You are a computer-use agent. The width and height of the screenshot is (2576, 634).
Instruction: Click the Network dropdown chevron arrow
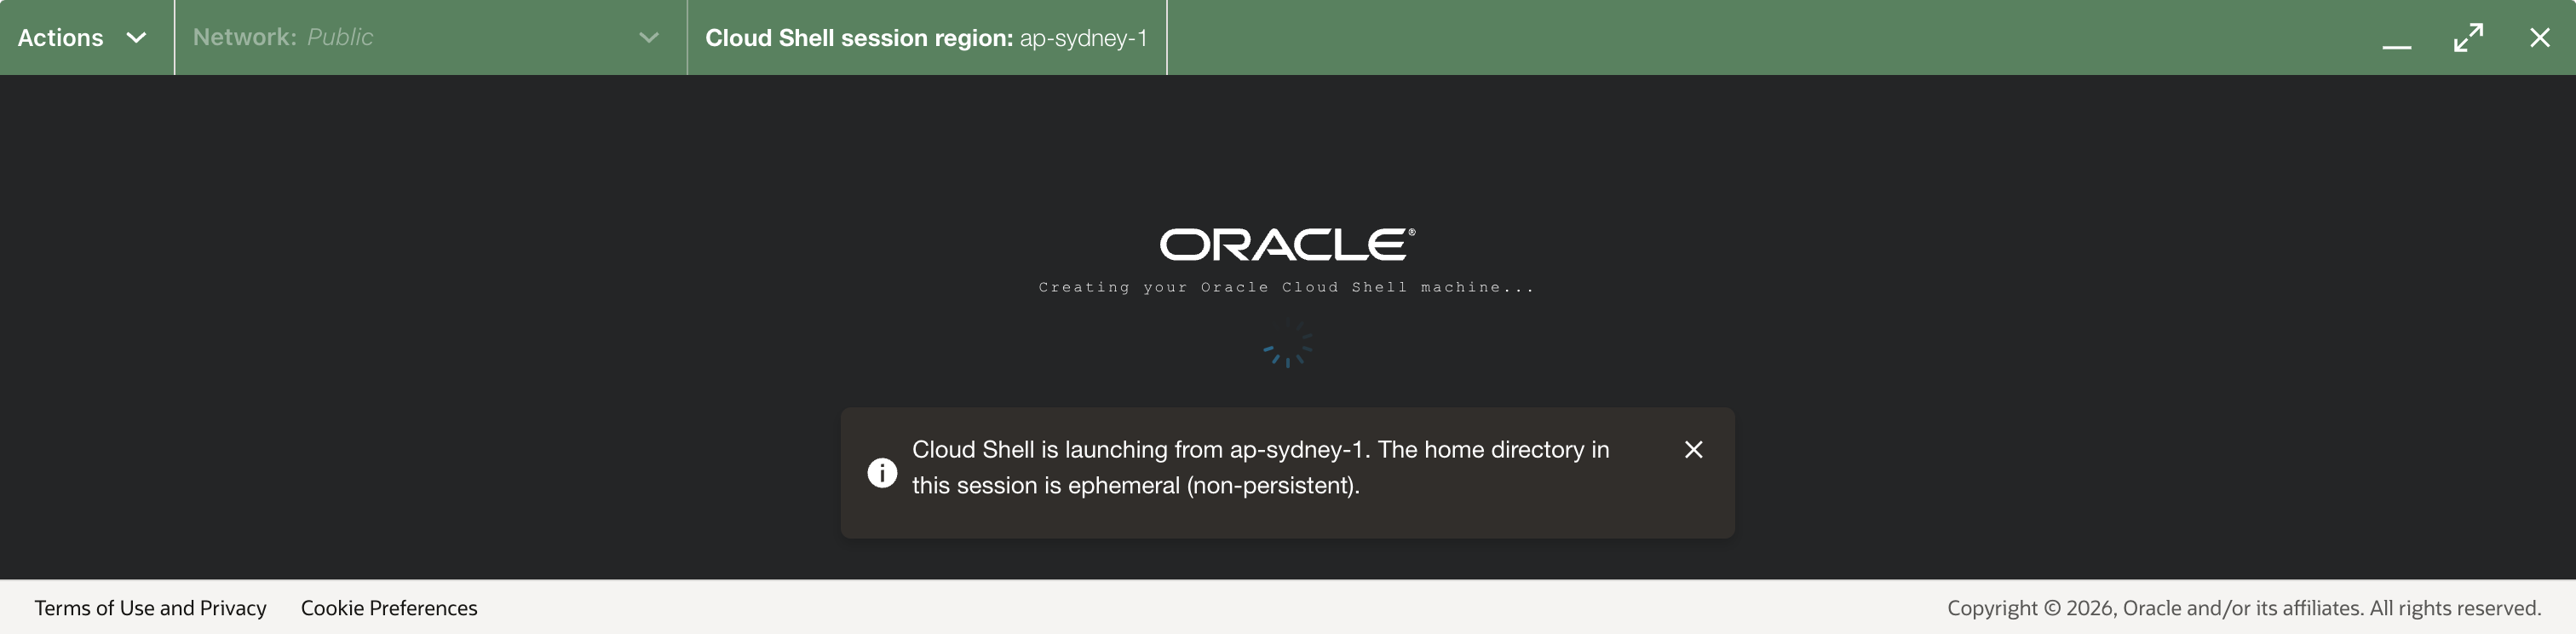coord(649,38)
